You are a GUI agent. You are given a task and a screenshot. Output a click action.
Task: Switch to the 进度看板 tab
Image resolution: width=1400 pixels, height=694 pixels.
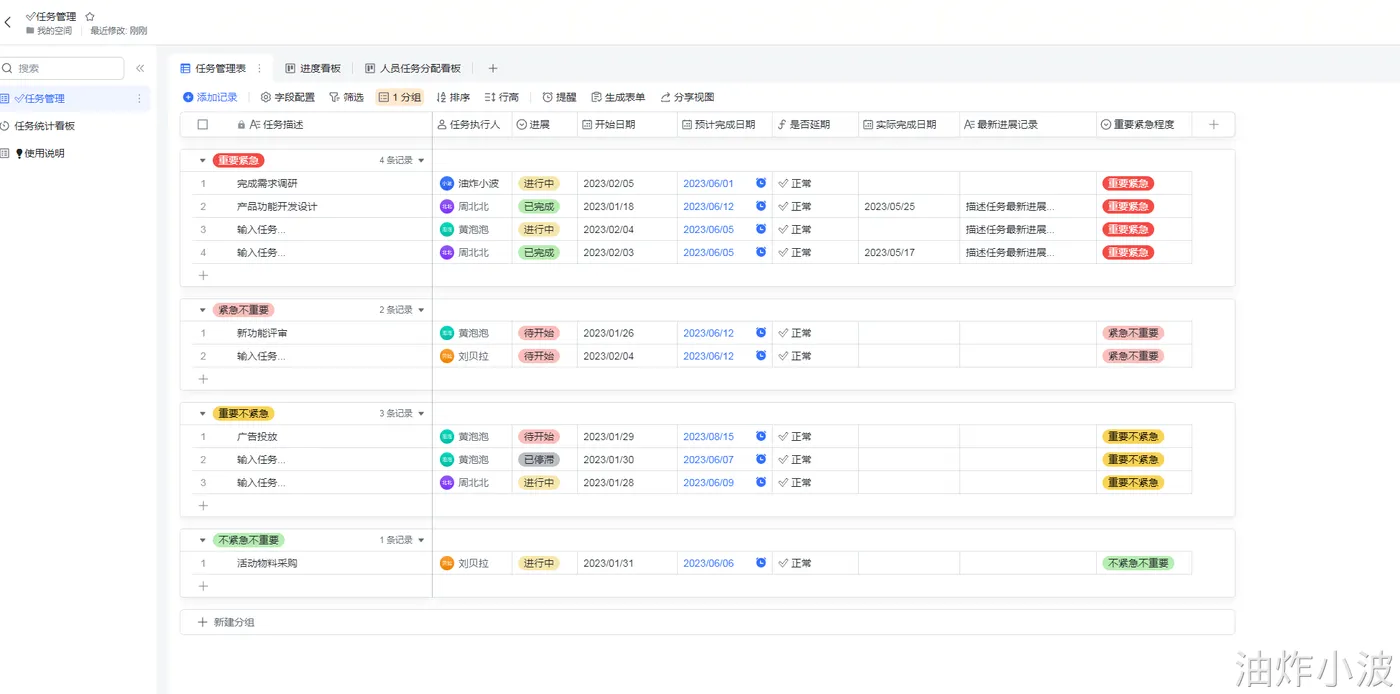[313, 68]
